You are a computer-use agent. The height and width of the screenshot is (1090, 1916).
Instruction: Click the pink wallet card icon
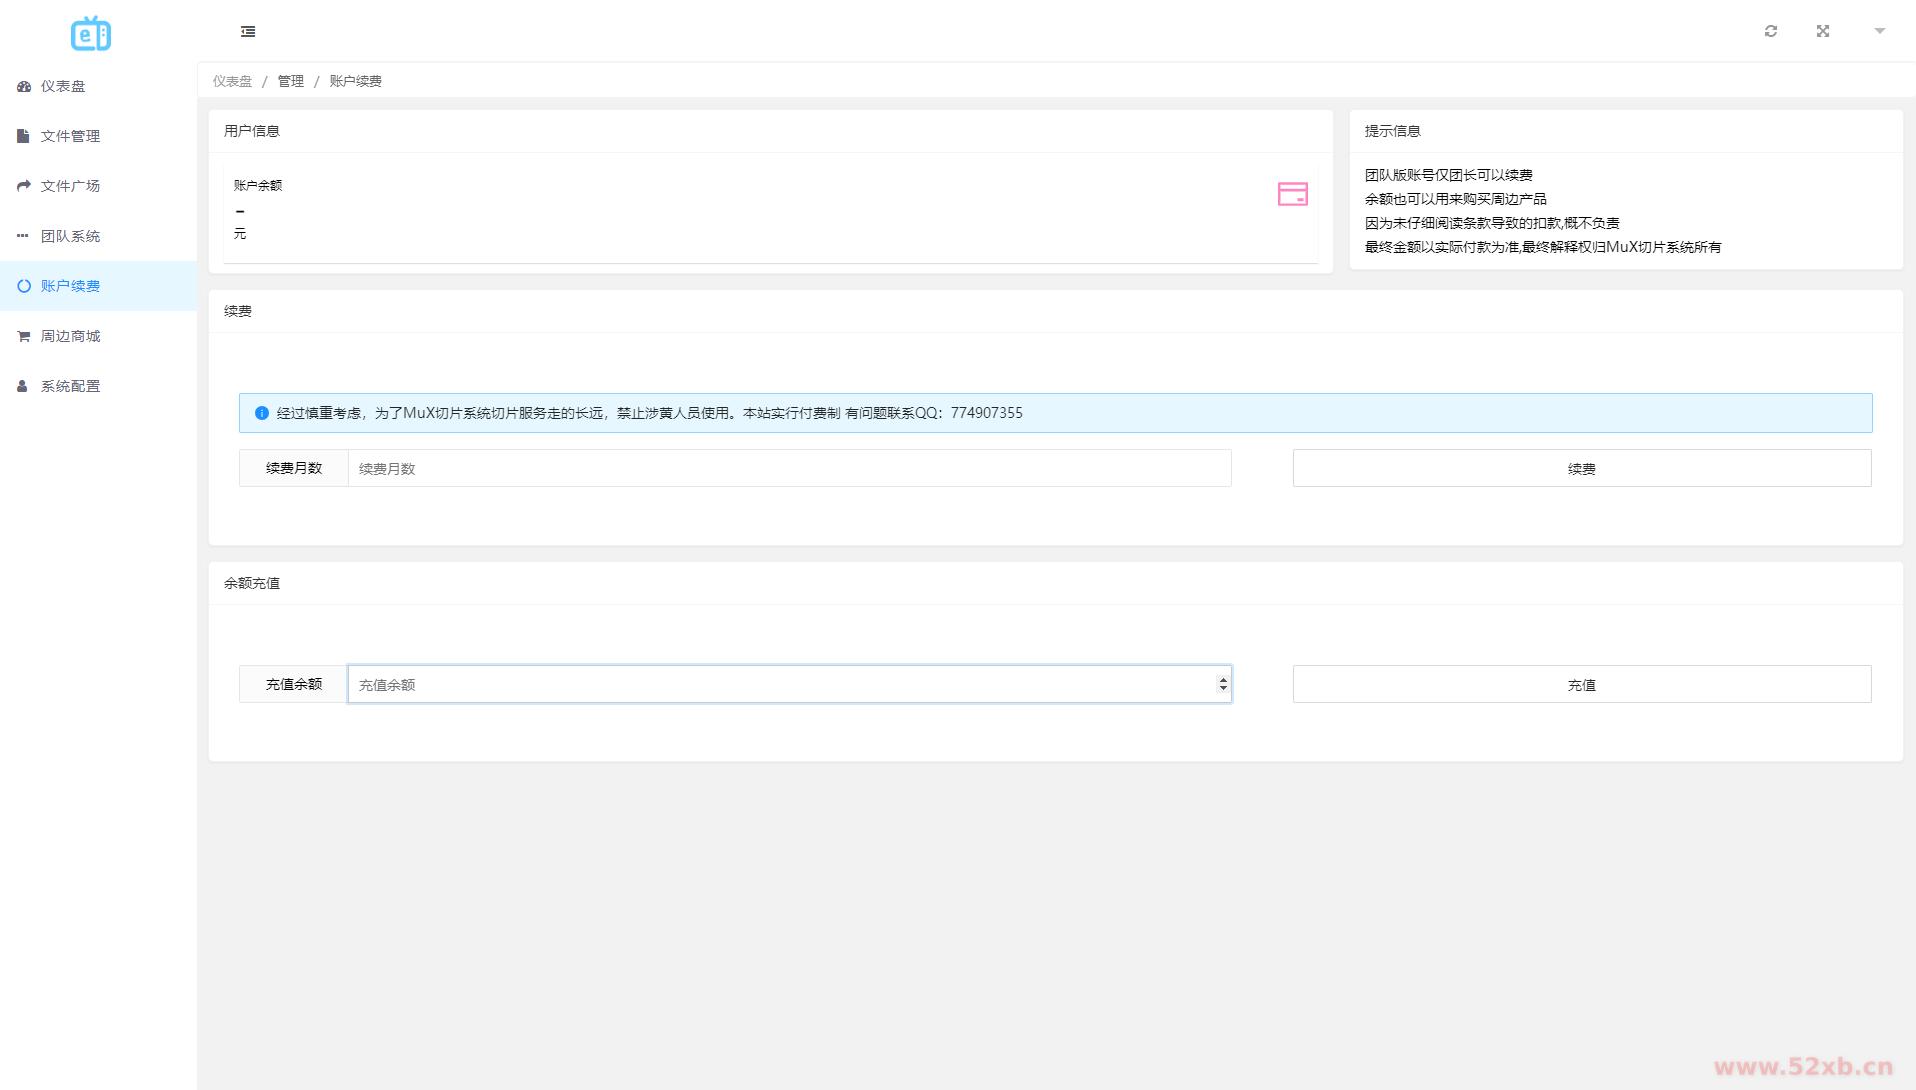(x=1292, y=194)
